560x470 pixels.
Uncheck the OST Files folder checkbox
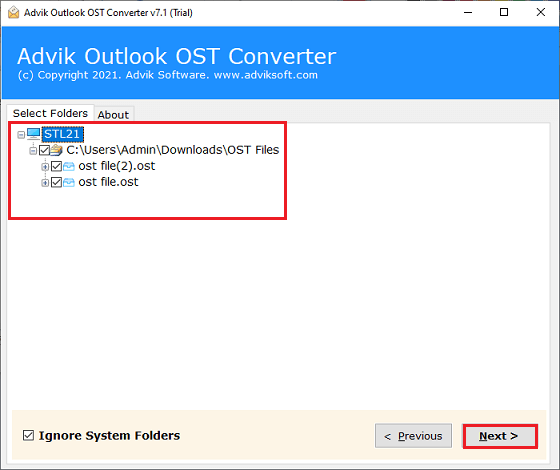[44, 150]
